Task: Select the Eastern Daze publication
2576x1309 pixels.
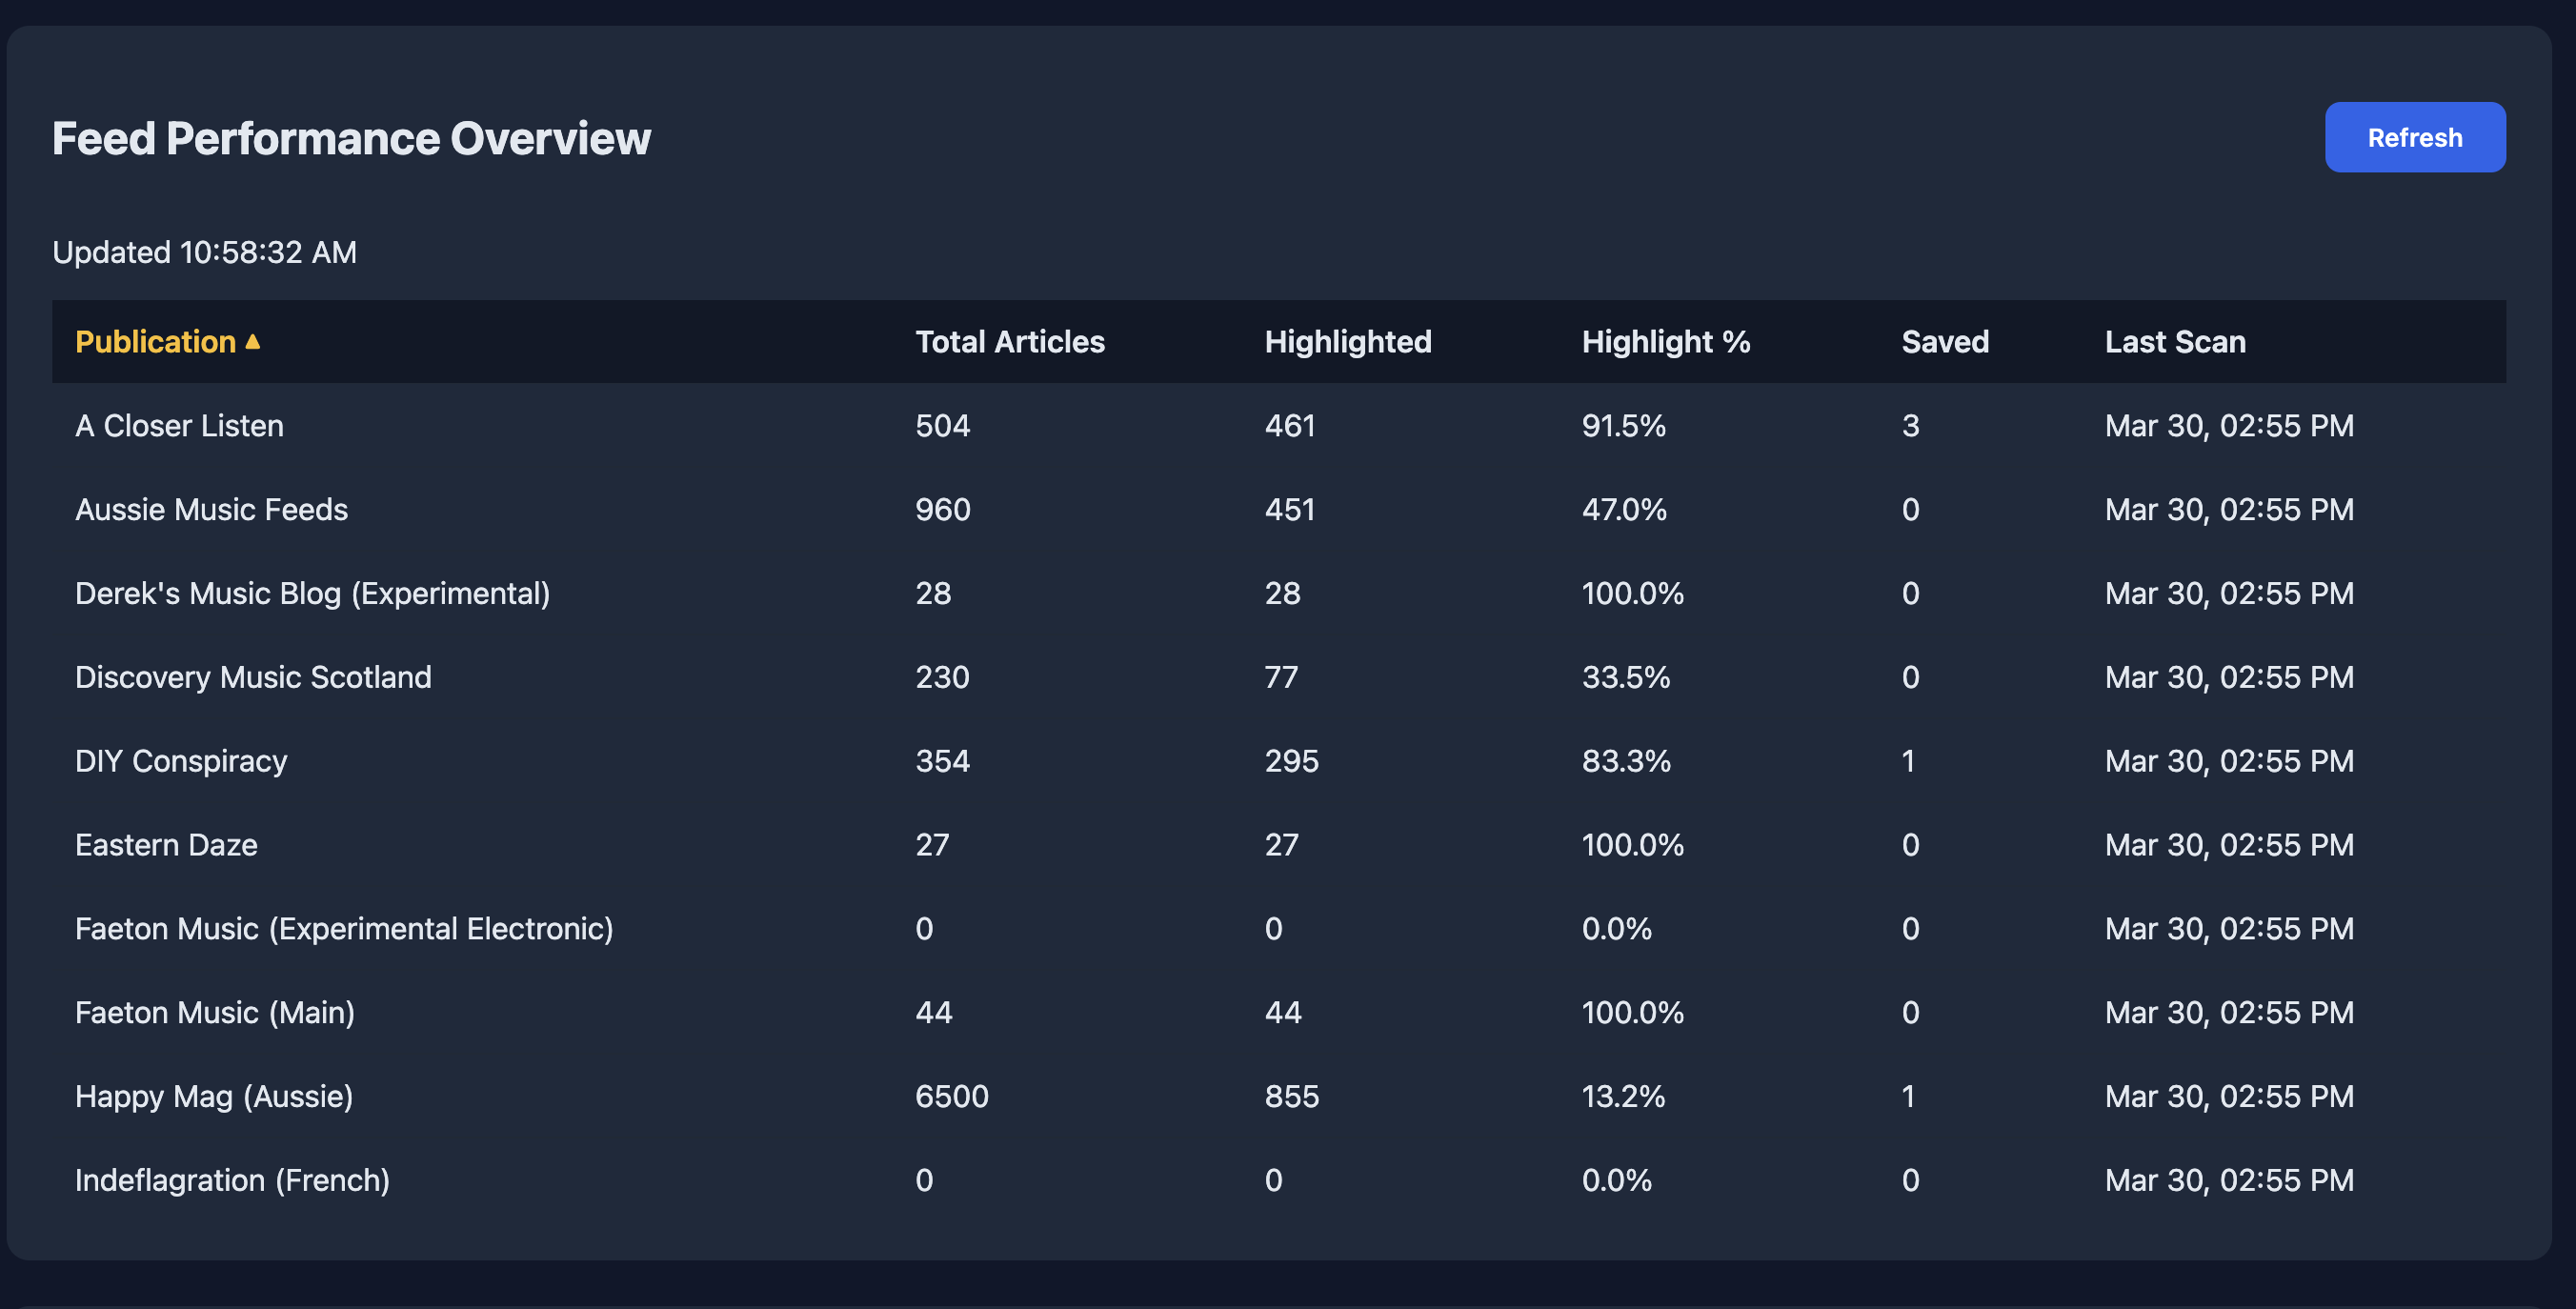Action: point(166,846)
